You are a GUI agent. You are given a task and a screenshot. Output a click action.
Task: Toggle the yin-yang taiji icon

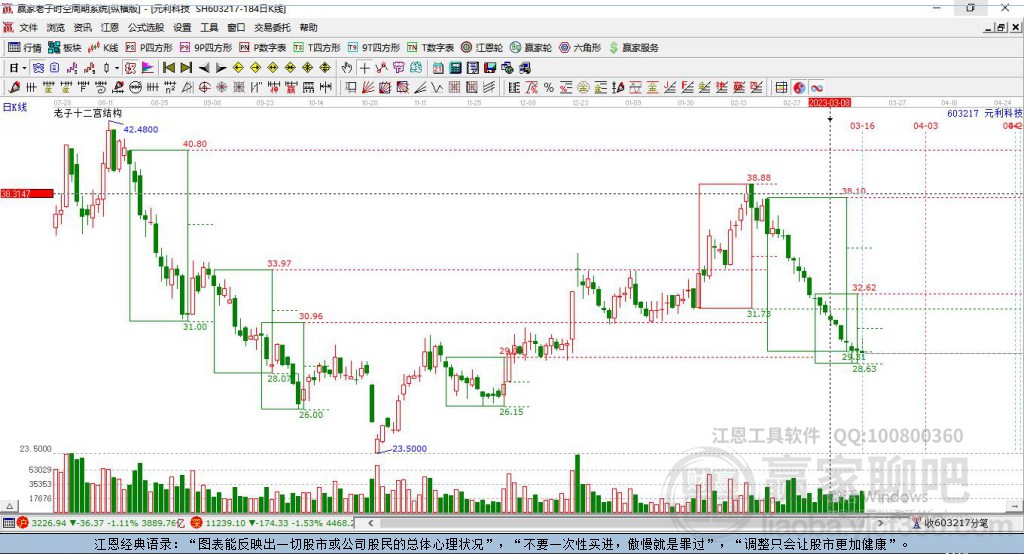799,87
